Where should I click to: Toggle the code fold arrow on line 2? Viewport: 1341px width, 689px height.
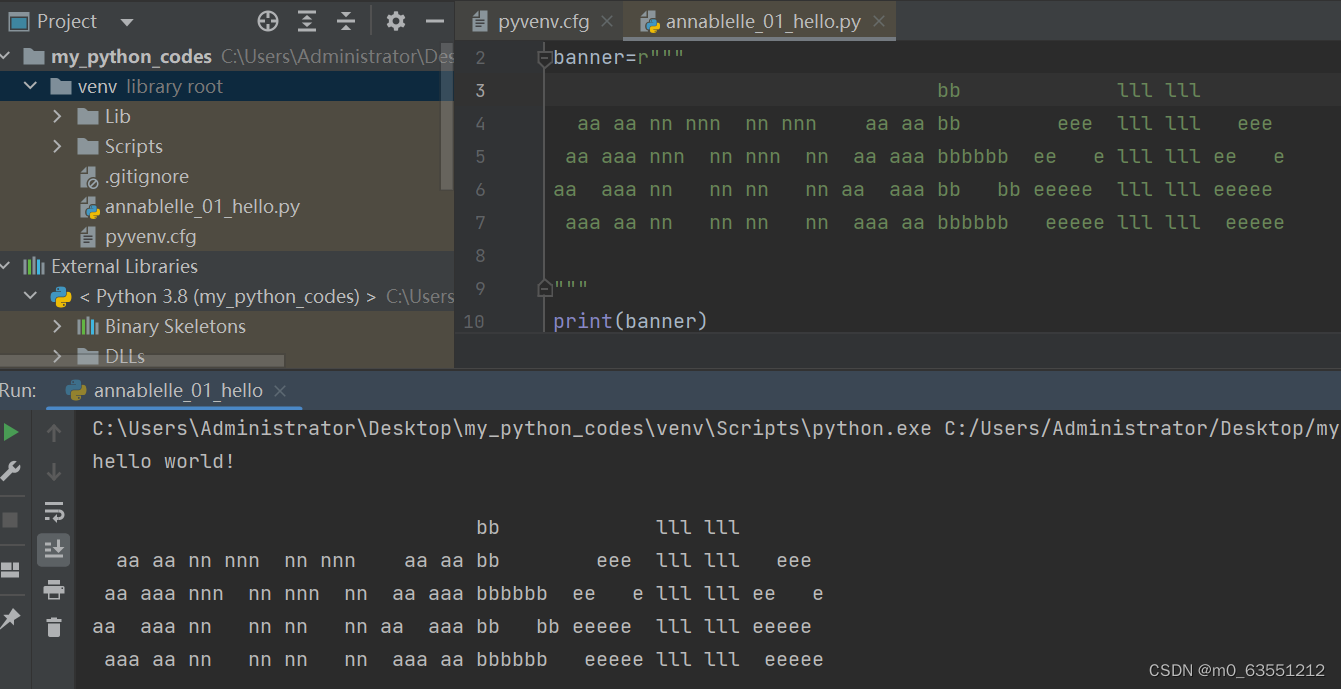pyautogui.click(x=543, y=57)
